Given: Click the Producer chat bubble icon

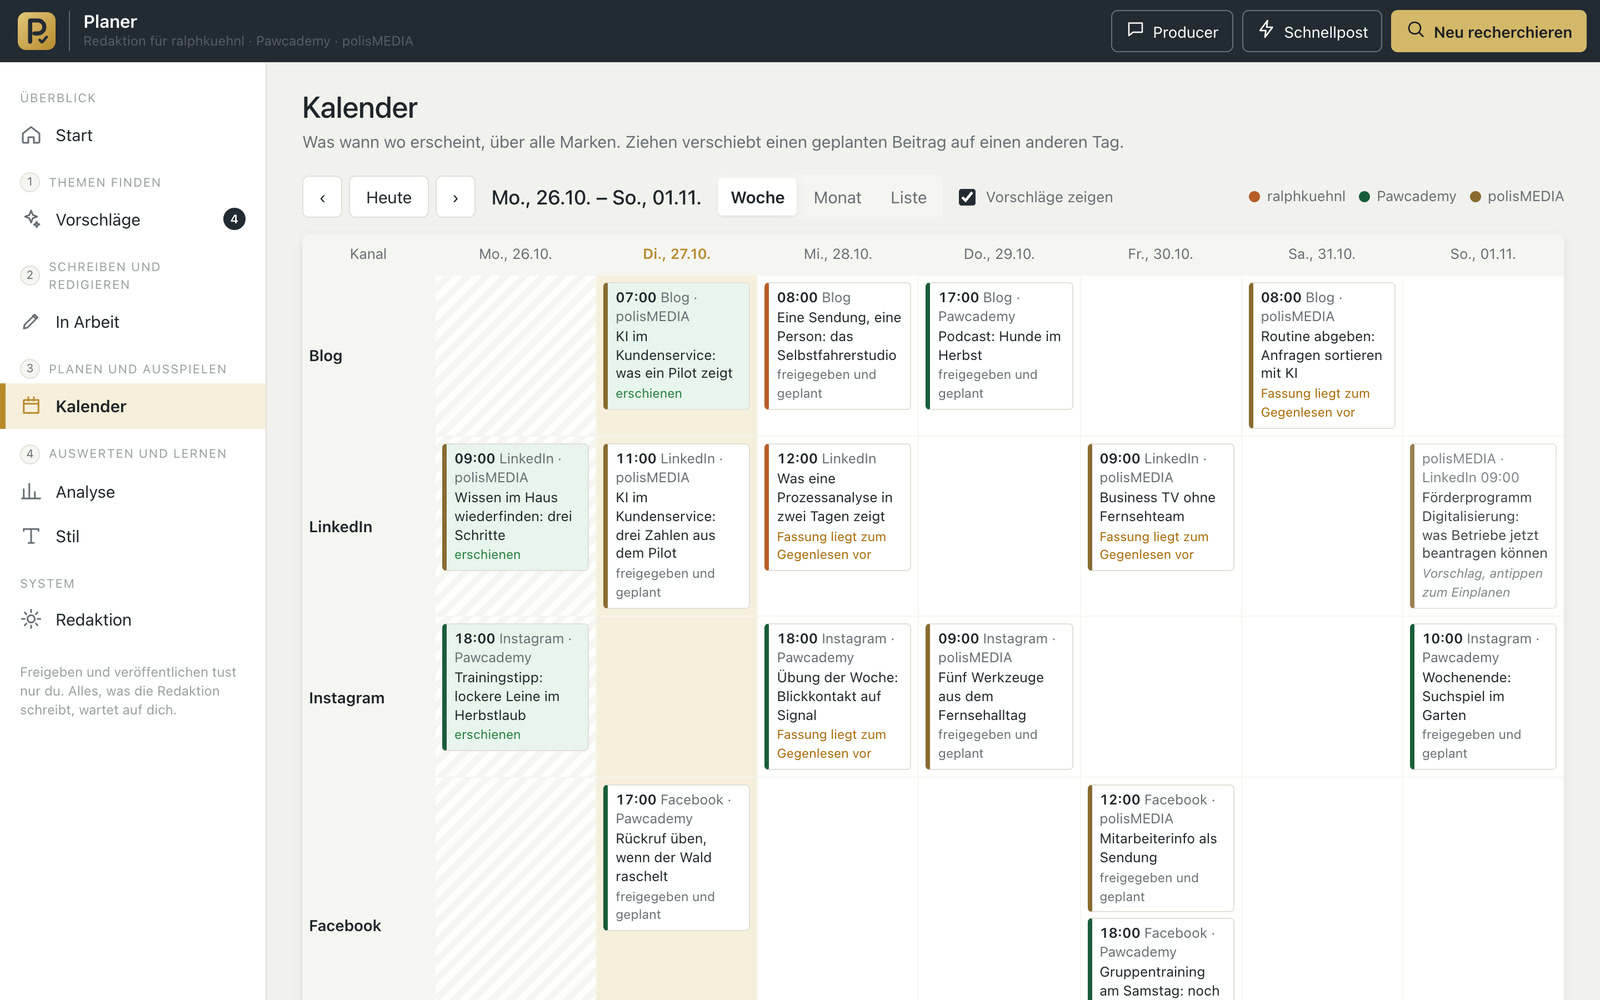Looking at the screenshot, I should click(1135, 30).
